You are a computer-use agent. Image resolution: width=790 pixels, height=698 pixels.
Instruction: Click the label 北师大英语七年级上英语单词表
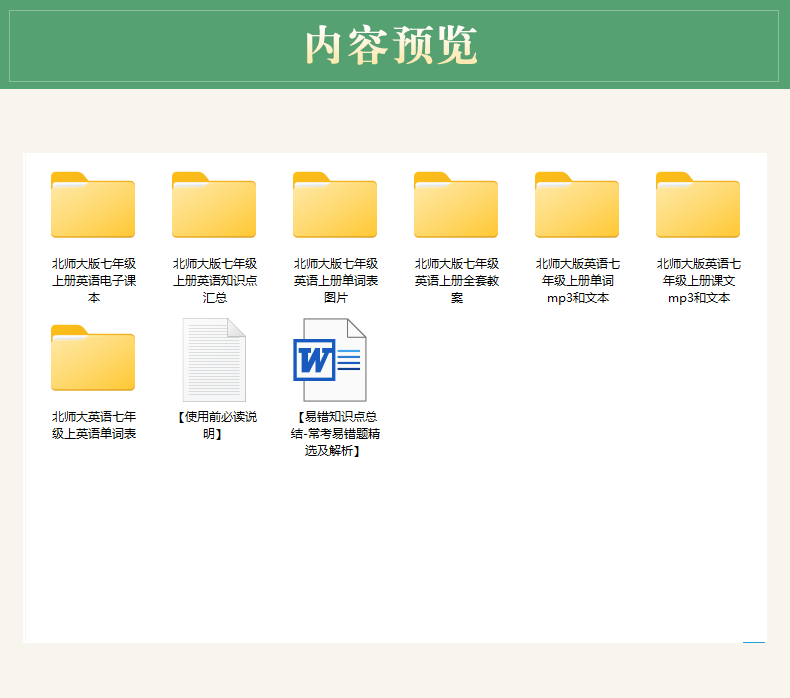[x=94, y=425]
